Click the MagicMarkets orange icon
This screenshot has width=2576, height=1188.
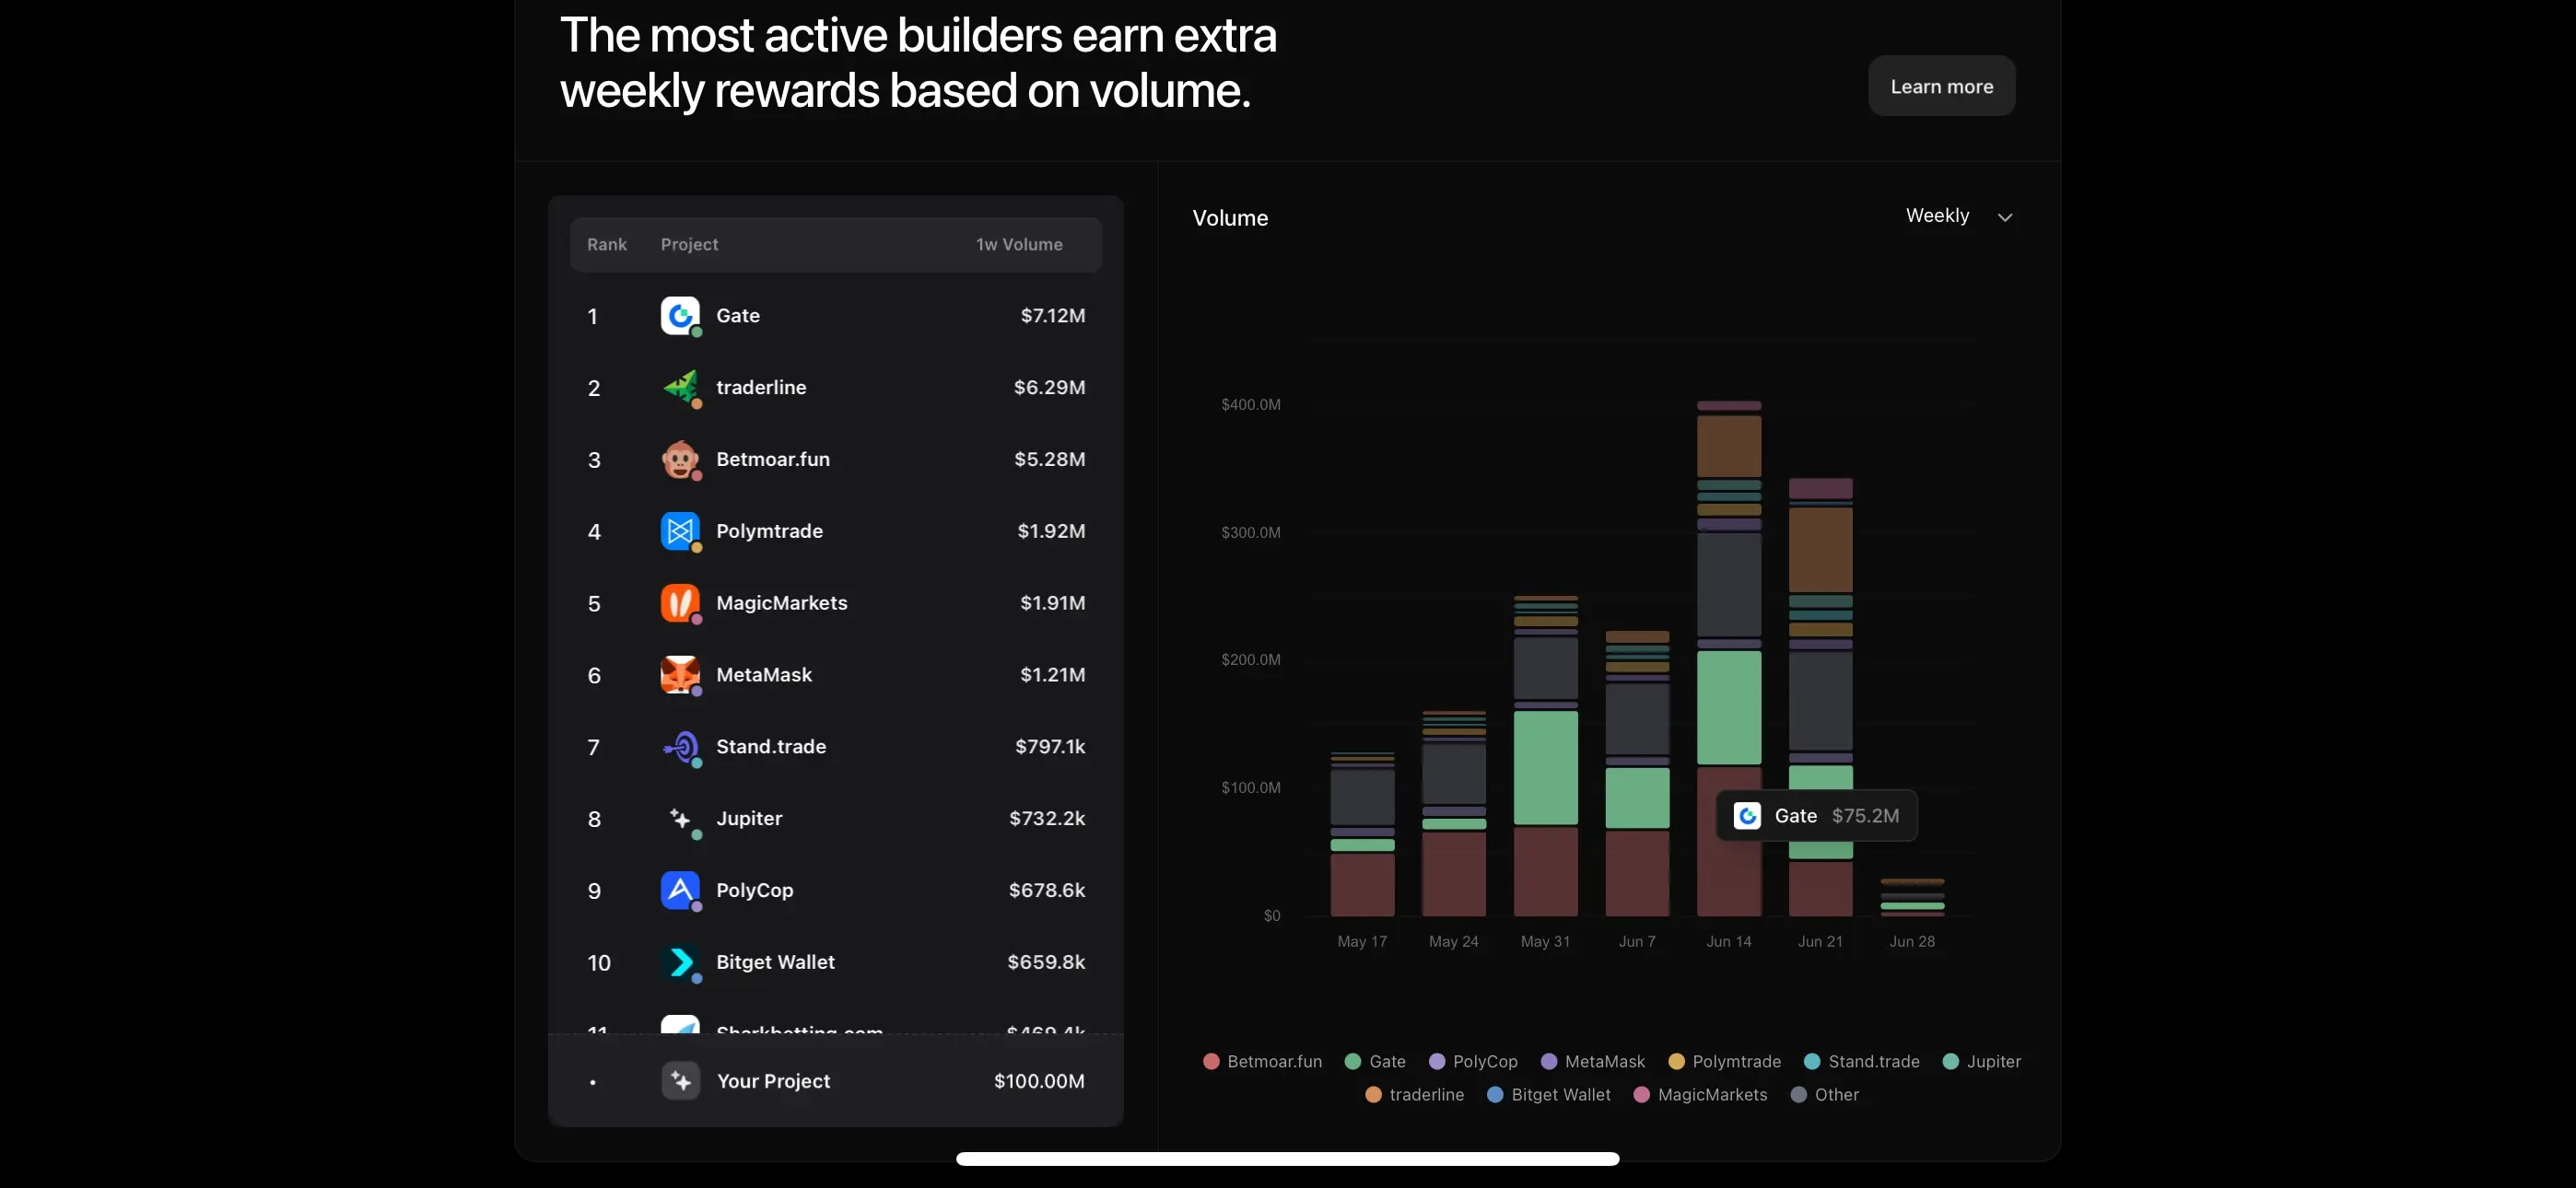coord(680,603)
